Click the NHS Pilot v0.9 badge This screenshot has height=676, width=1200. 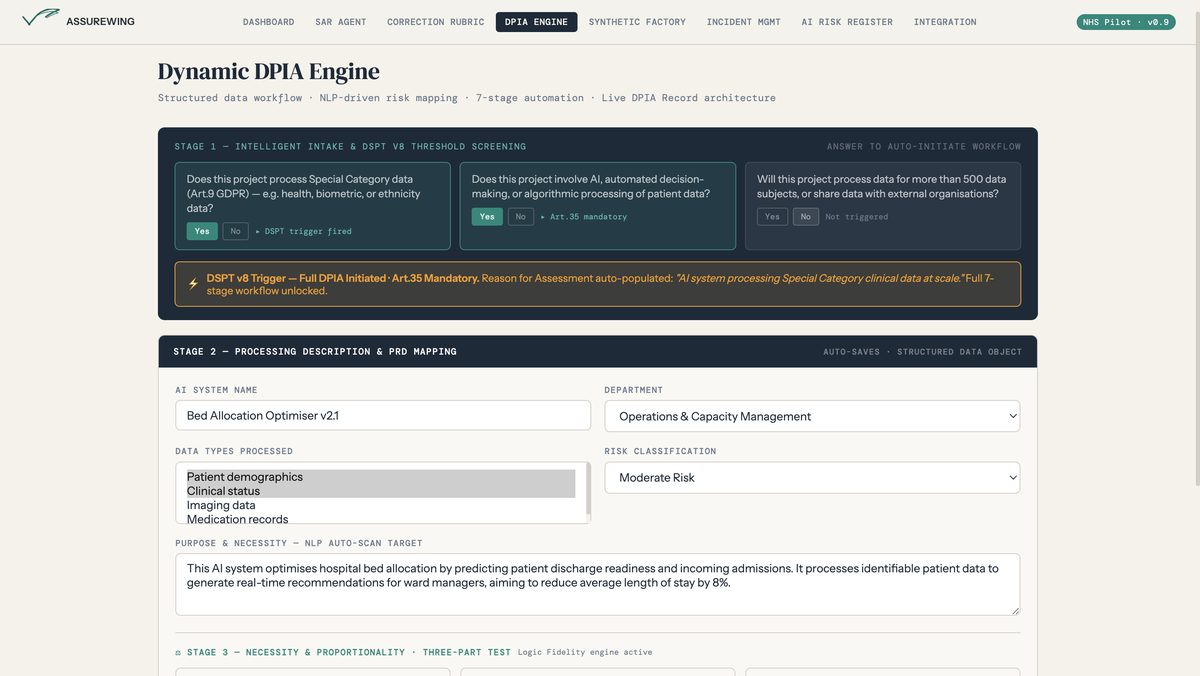point(1125,22)
